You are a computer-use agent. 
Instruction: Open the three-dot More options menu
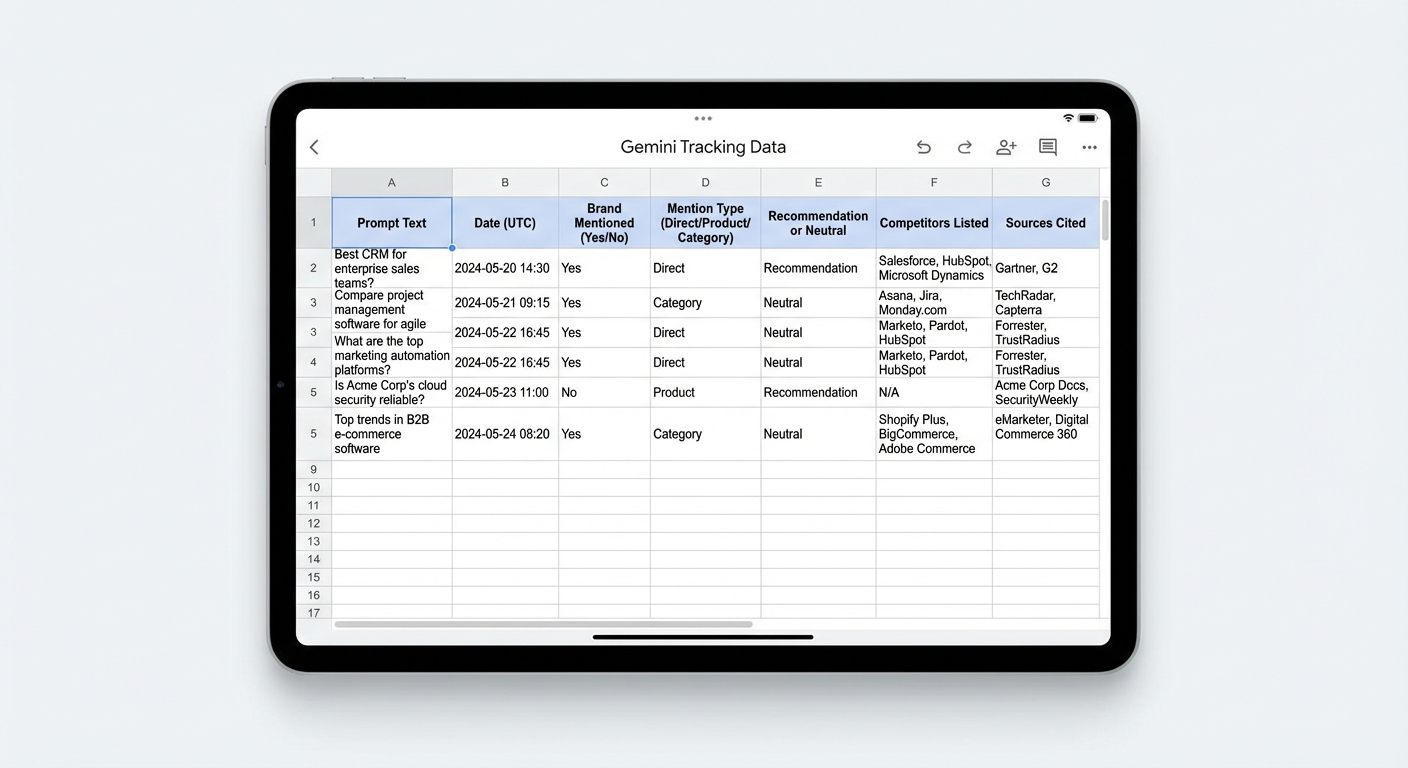point(1089,147)
